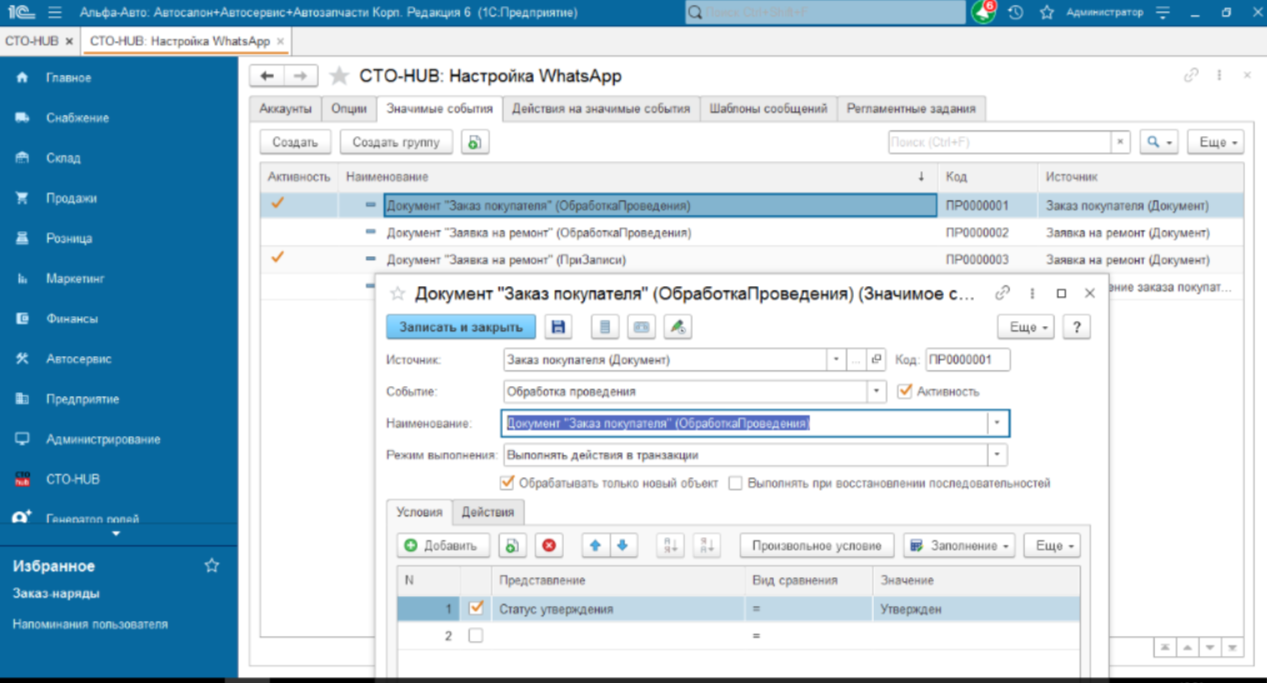
Task: Add the dialog record to favorites star
Action: click(397, 294)
